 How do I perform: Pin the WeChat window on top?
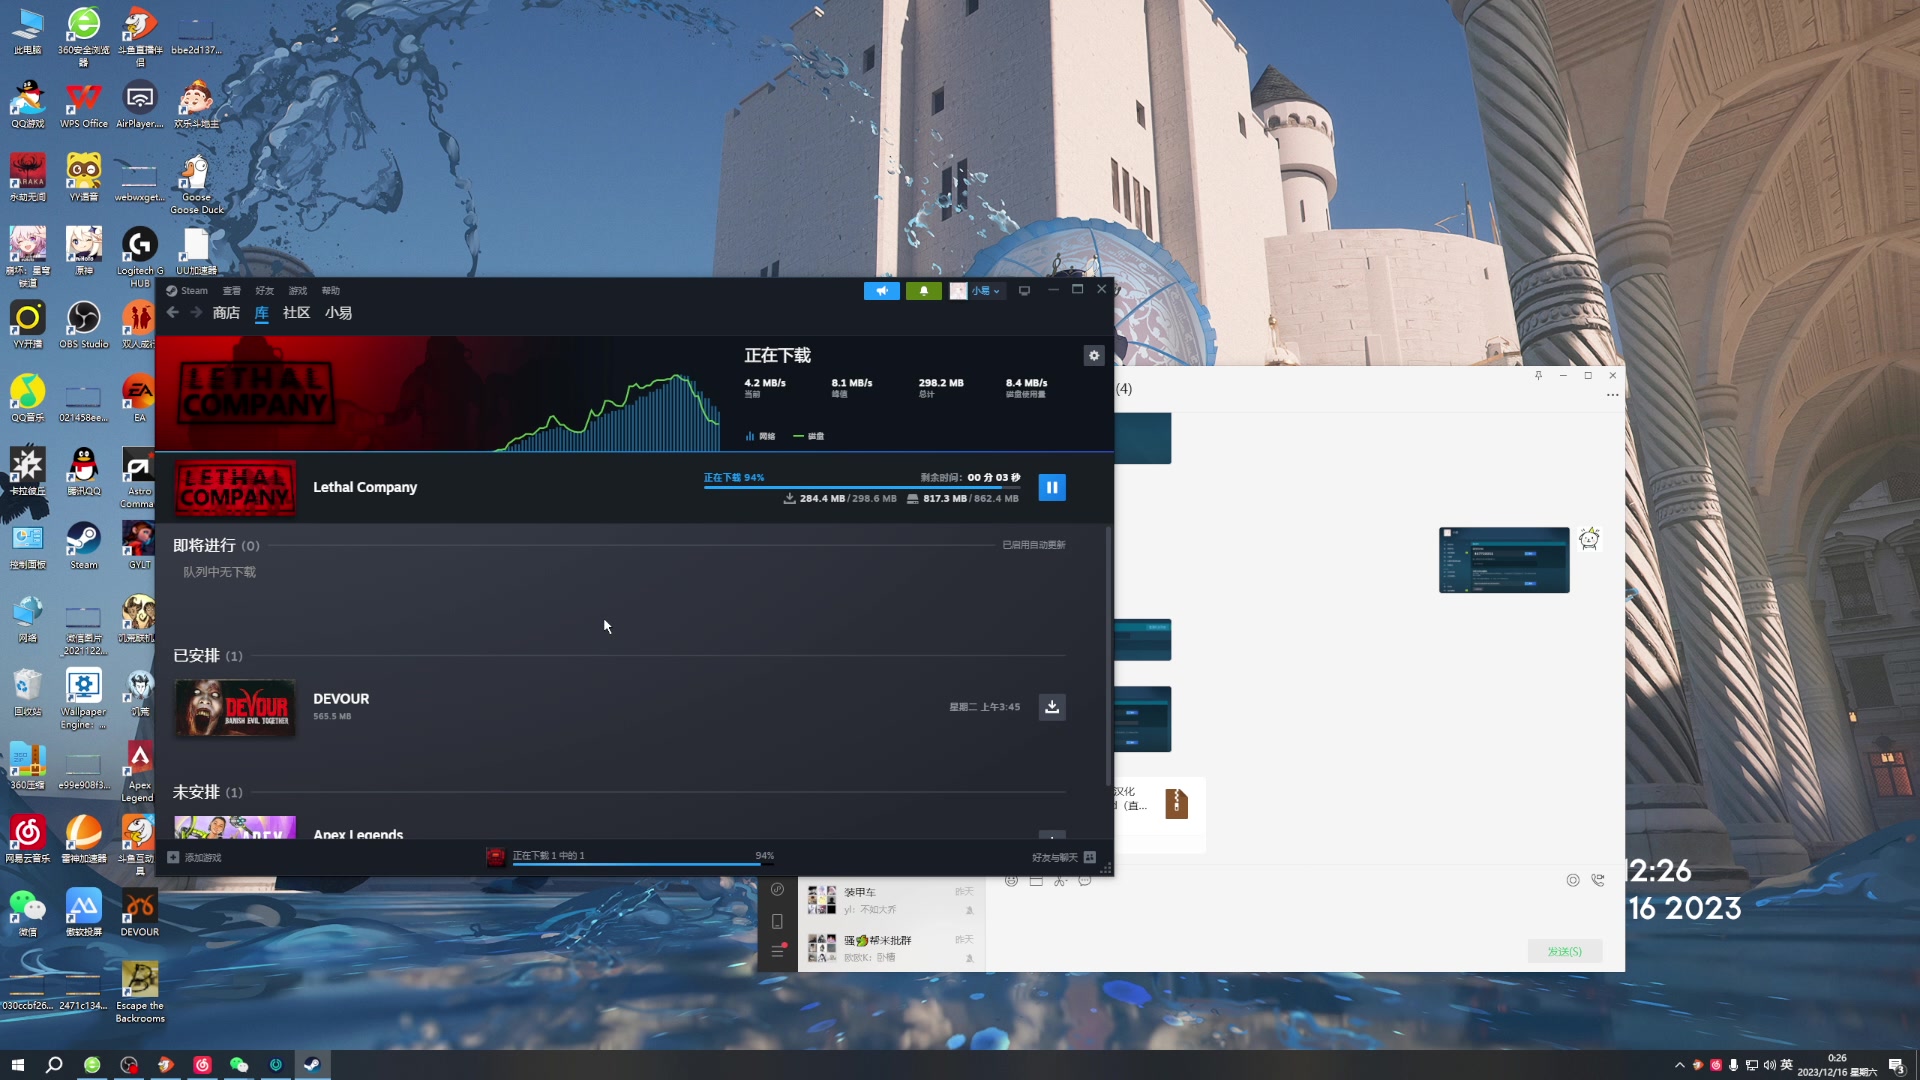tap(1538, 376)
